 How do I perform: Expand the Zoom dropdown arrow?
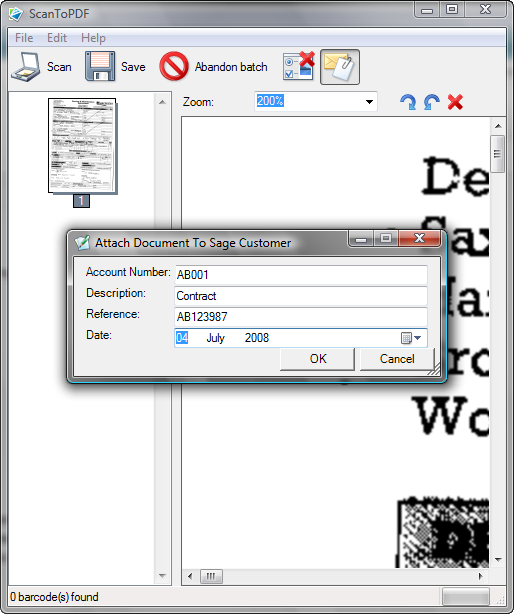point(369,102)
